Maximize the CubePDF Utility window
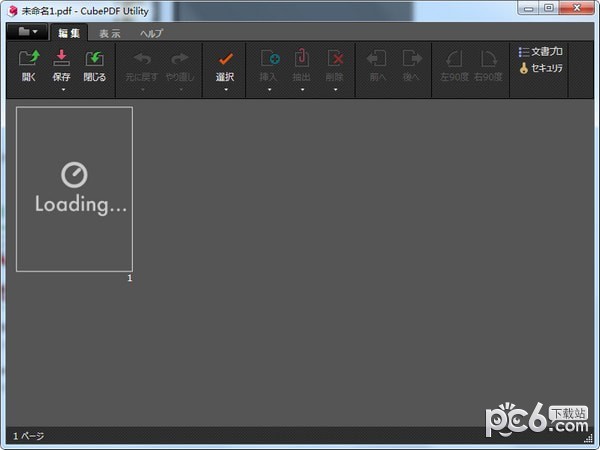The height and width of the screenshot is (450, 600). coord(549,8)
